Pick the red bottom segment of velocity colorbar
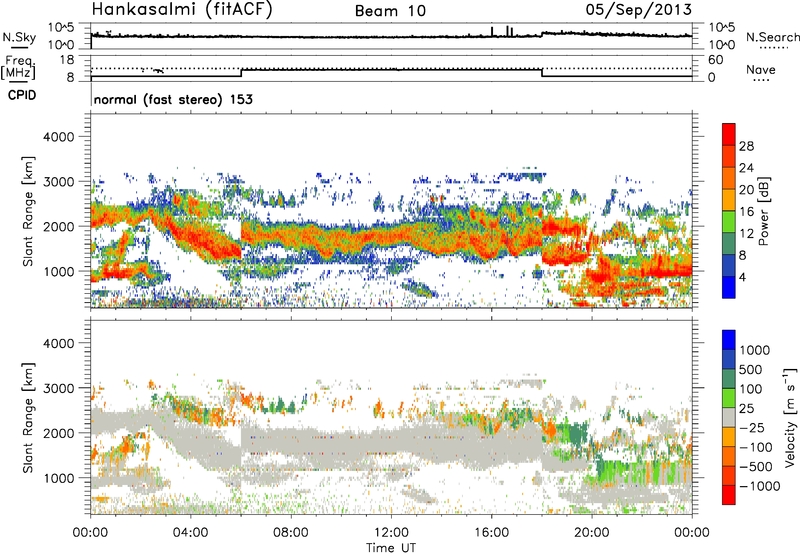800x554 pixels. pyautogui.click(x=729, y=495)
